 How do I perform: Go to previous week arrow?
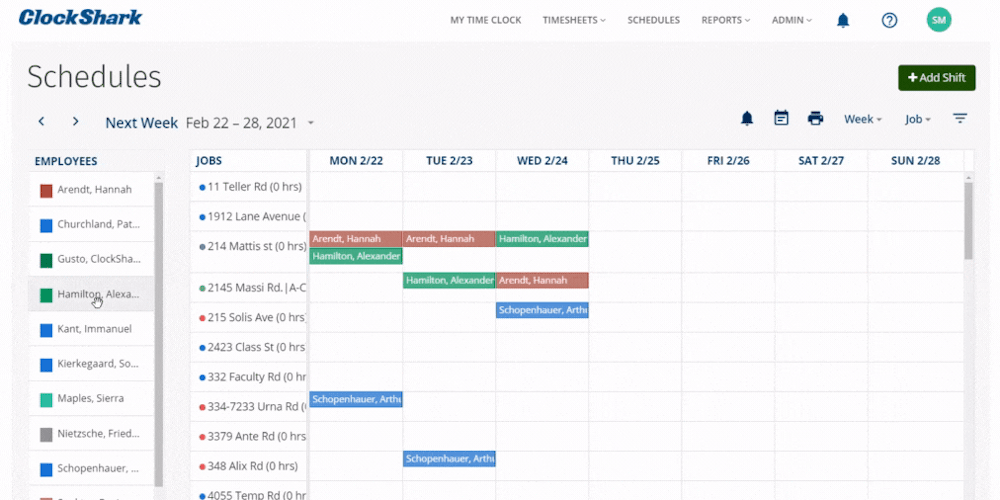click(x=41, y=121)
